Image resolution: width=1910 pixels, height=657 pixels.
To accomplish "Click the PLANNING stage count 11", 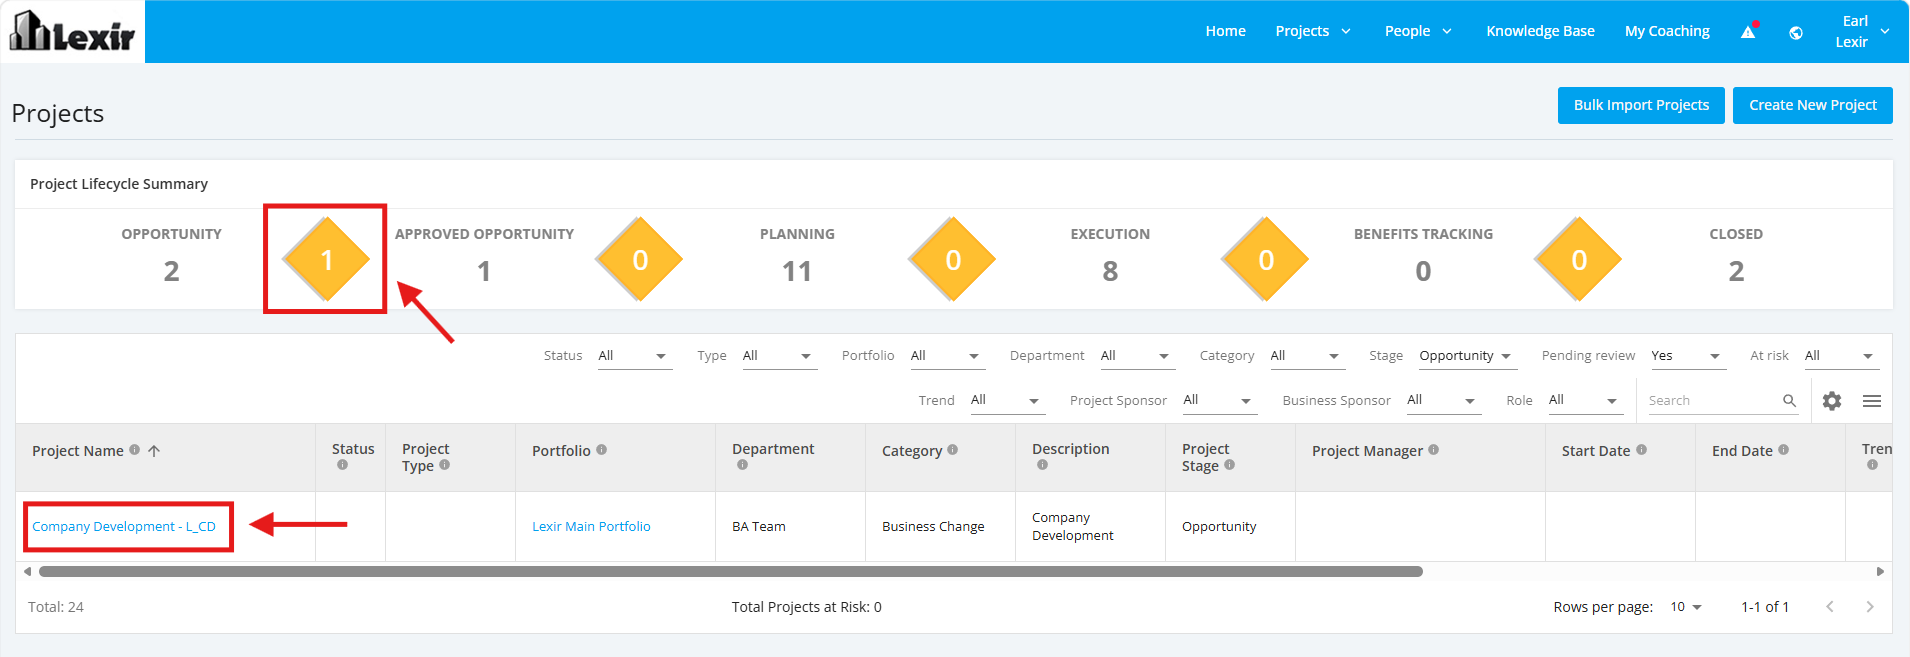I will [797, 271].
